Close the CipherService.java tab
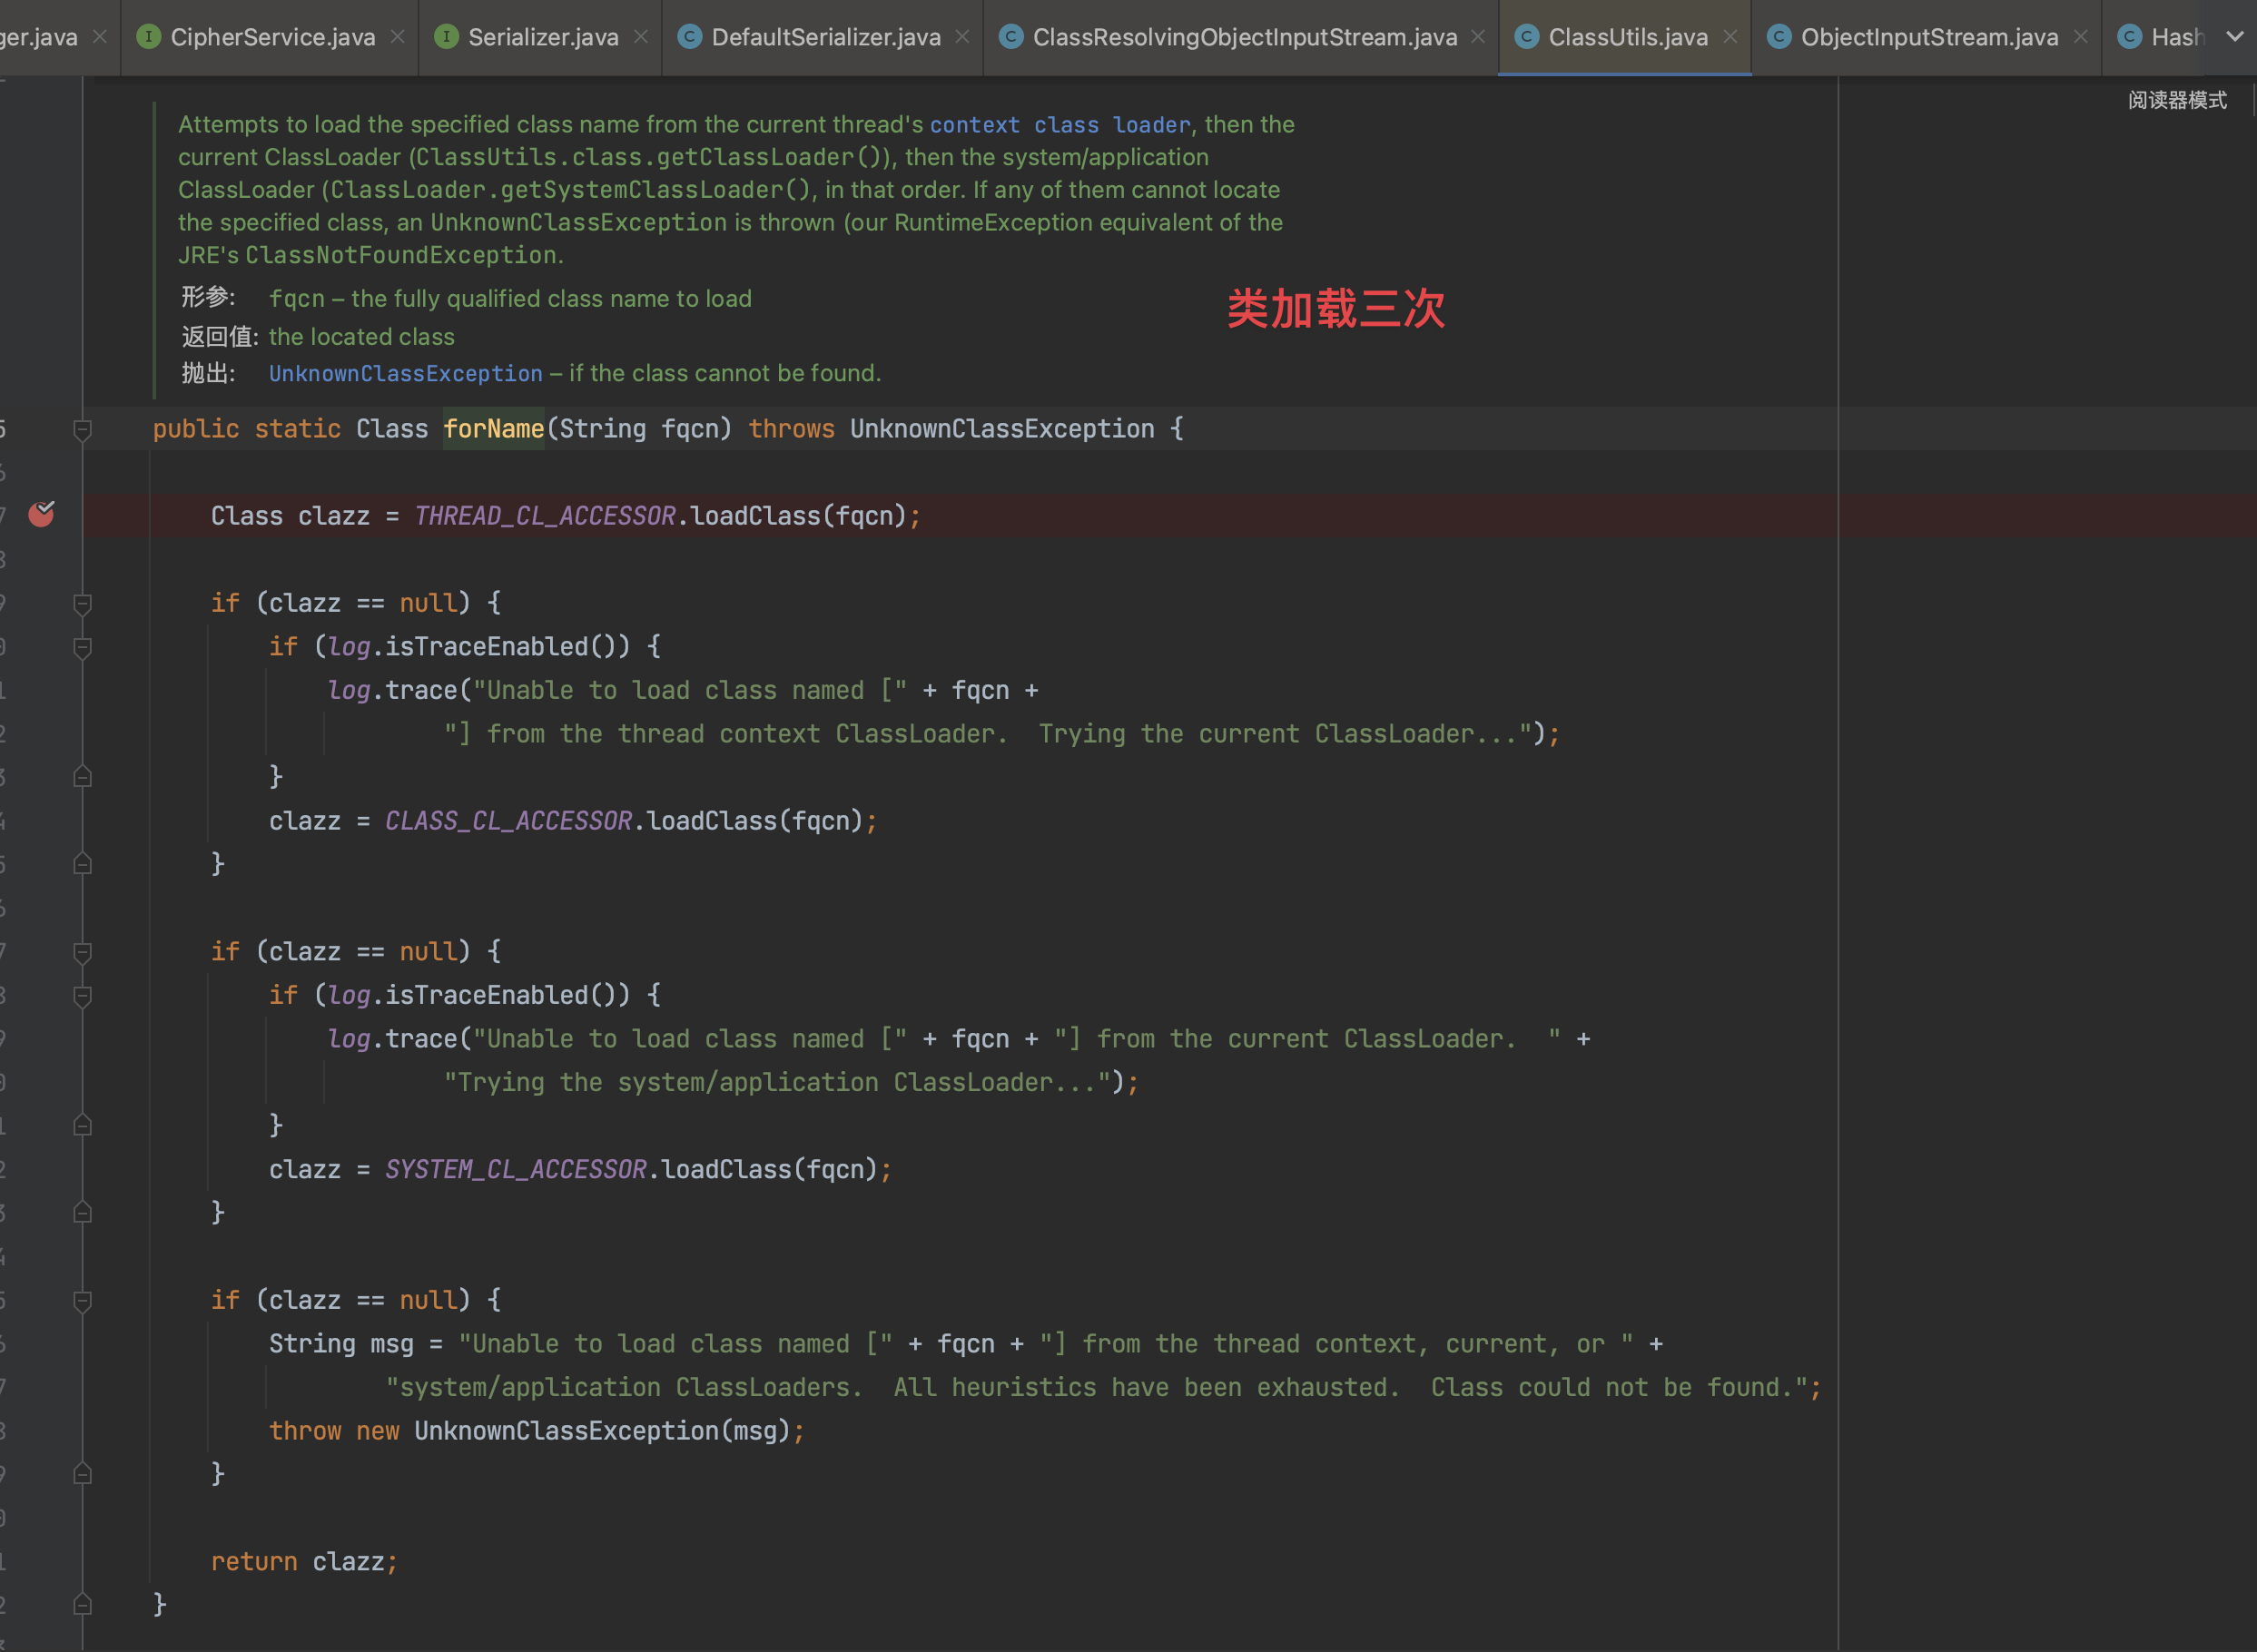This screenshot has height=1652, width=2257. 398,37
